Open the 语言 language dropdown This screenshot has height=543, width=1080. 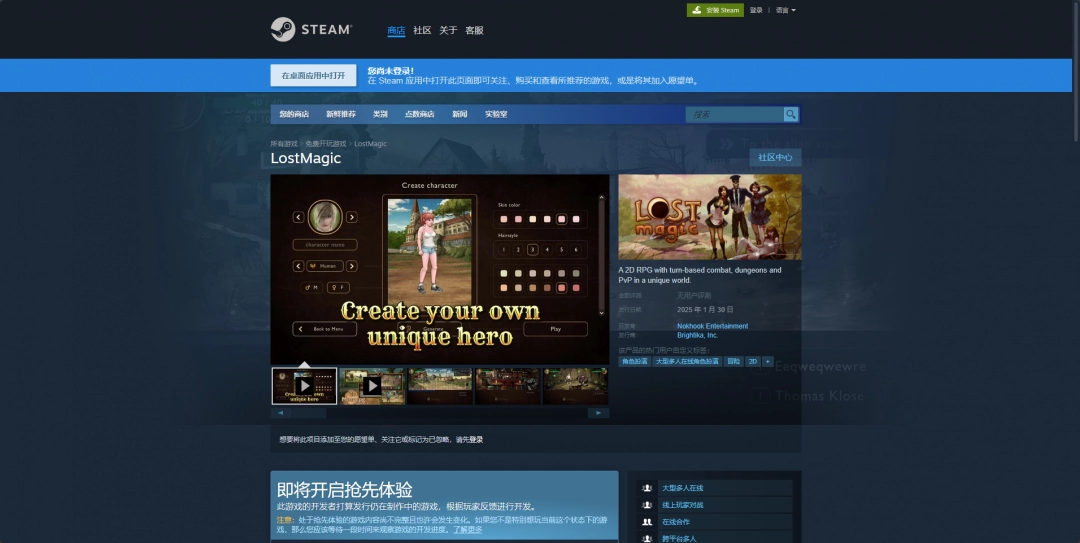785,10
